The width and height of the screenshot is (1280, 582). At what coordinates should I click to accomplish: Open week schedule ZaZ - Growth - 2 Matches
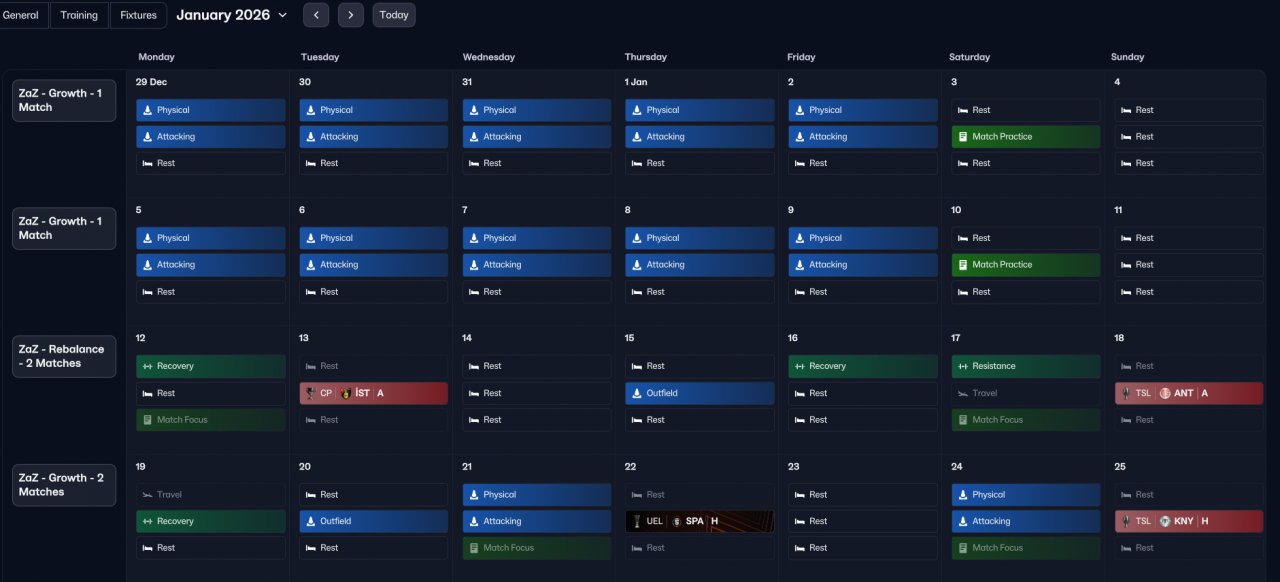[x=64, y=485]
